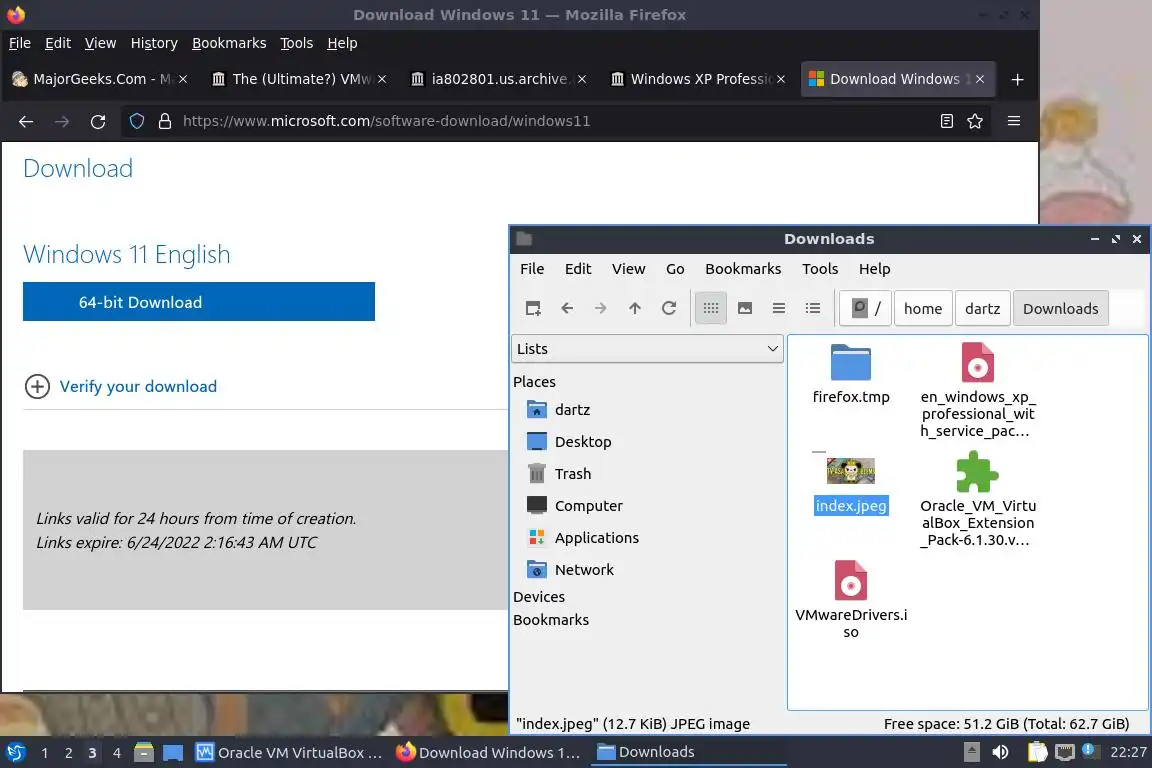Screen dimensions: 1152x768
Task: Close the MajorGeeks.Com tab
Action: tap(183, 79)
